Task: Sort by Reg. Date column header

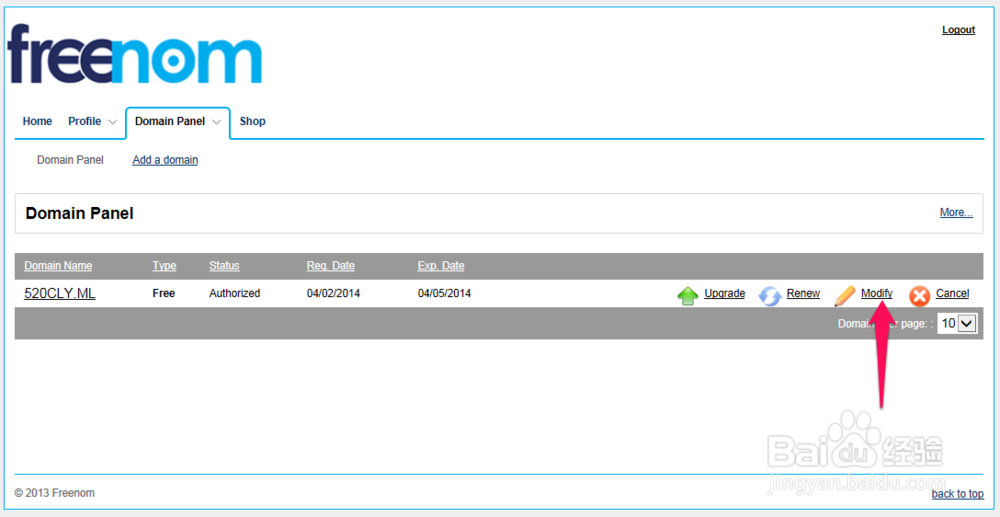Action: click(x=330, y=266)
